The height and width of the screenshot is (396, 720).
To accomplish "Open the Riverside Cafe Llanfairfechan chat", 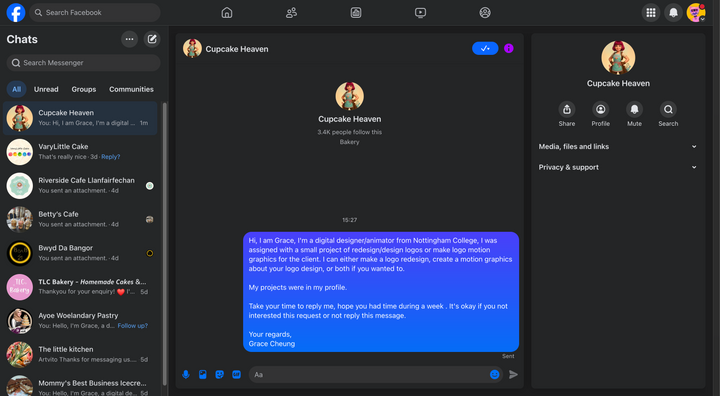I will pos(80,186).
